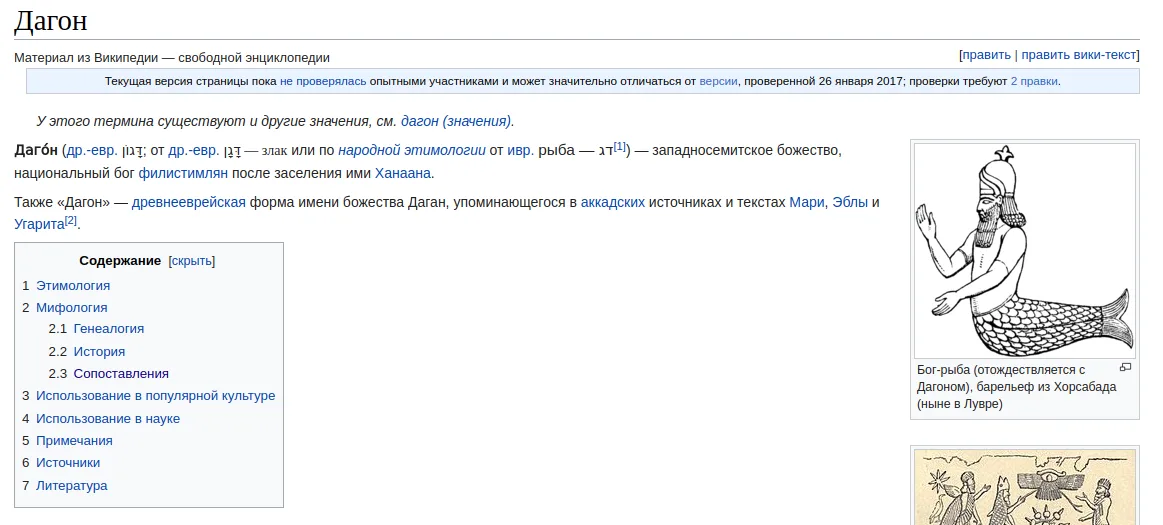Collapse contents using the "скрыть" toggle
1163x525 pixels.
(191, 261)
